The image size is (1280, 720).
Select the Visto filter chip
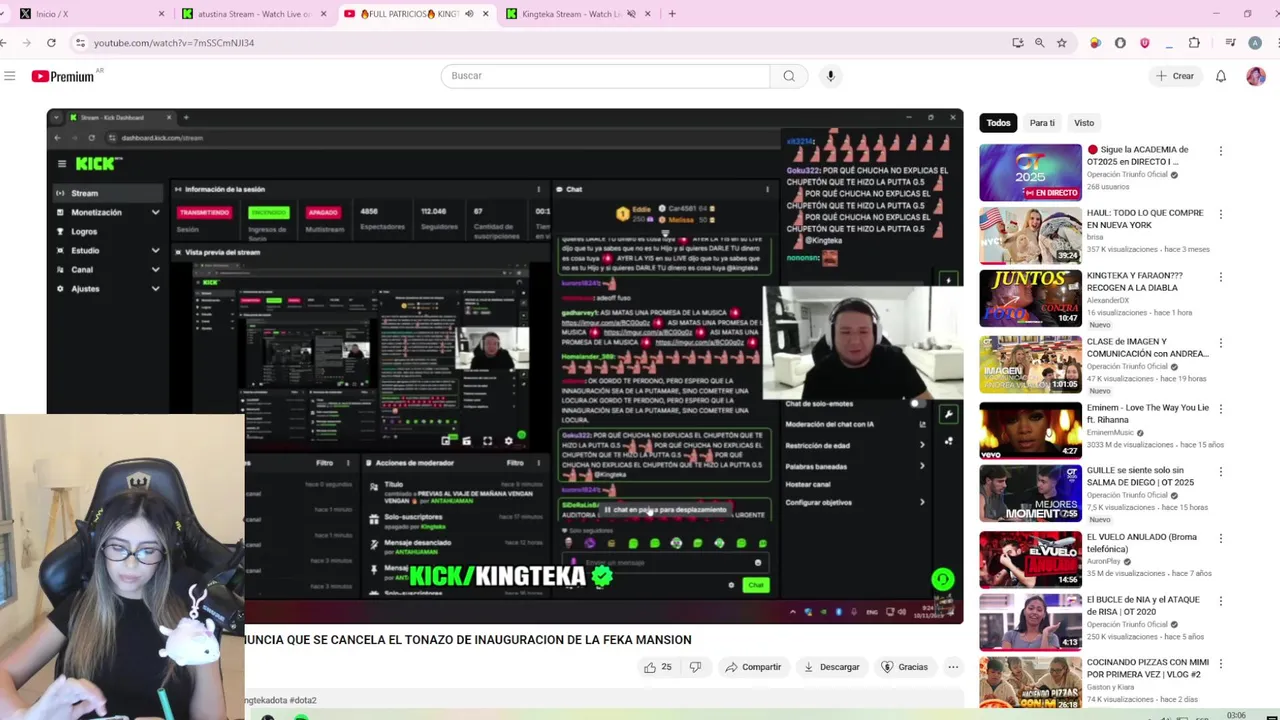[1084, 123]
